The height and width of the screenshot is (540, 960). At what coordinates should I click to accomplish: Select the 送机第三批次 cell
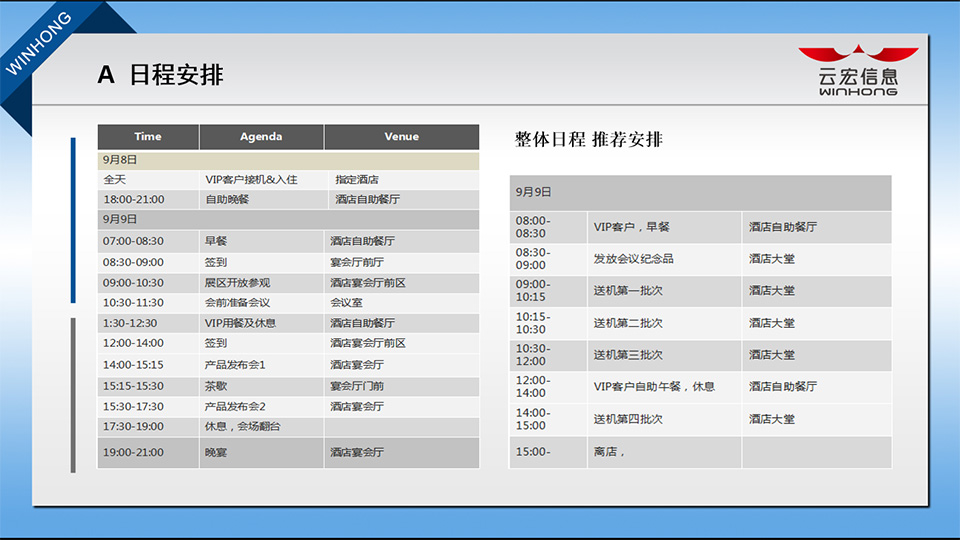click(628, 355)
